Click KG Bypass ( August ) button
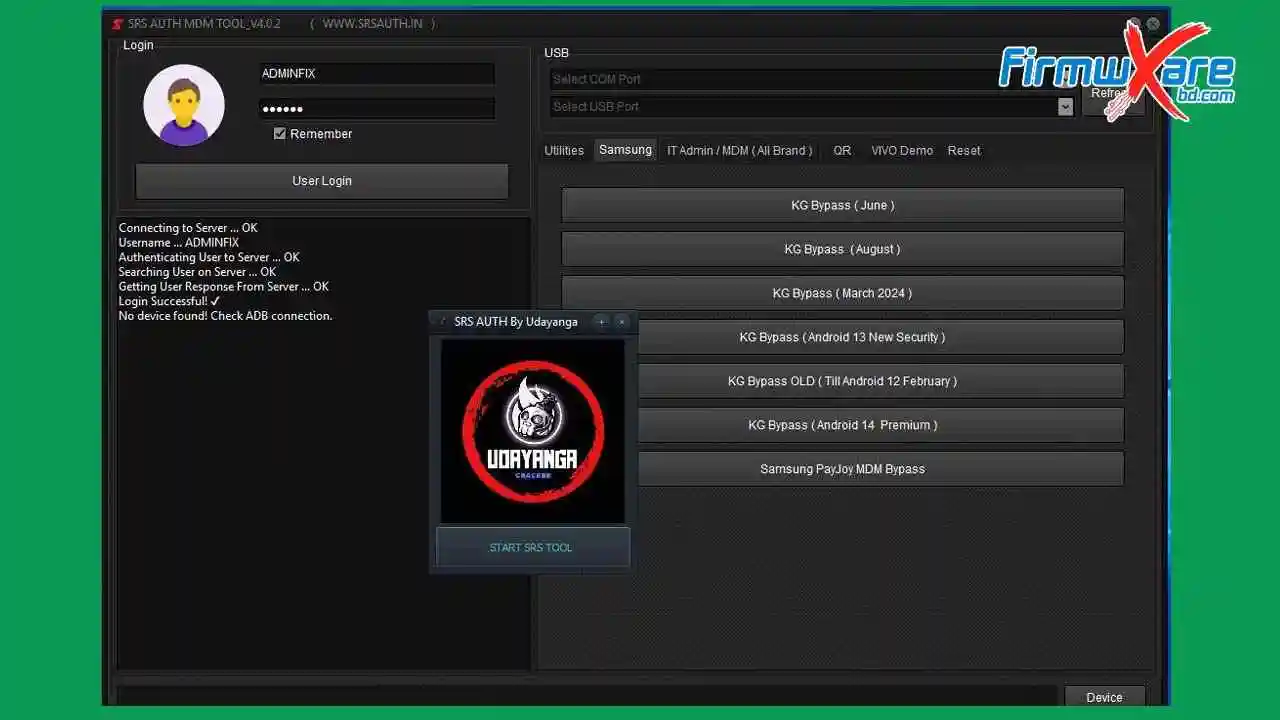 point(842,249)
